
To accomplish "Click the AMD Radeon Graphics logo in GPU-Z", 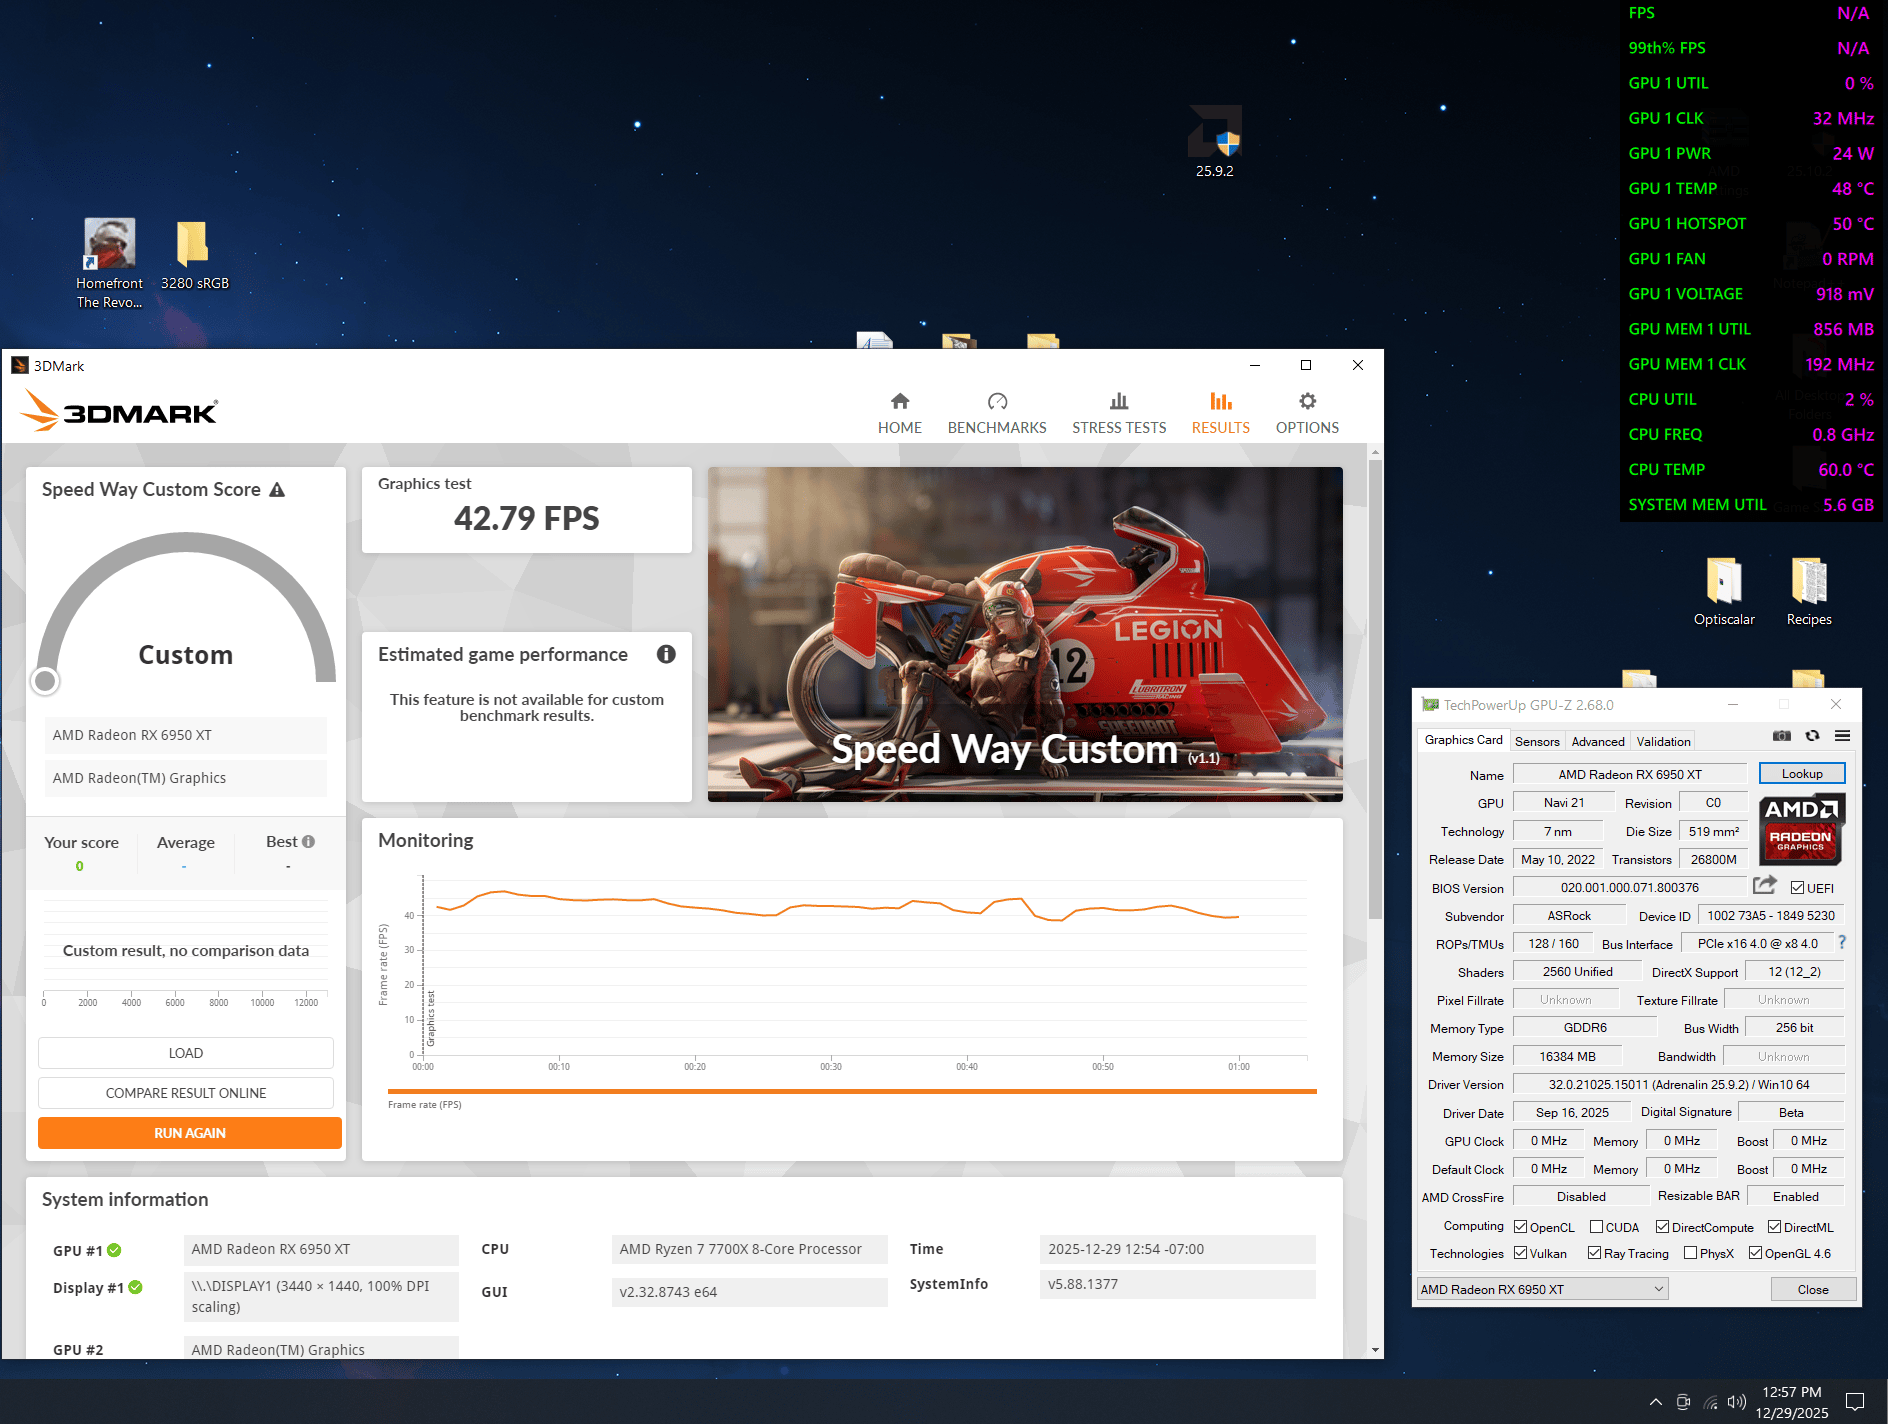I will [x=1801, y=829].
